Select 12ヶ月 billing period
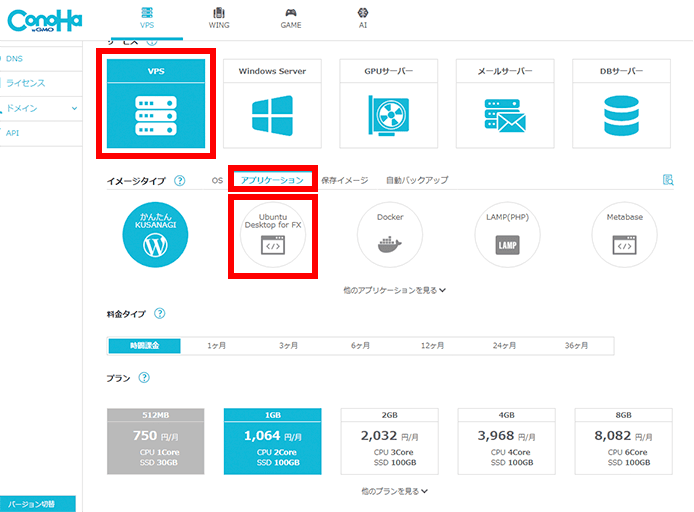 (432, 346)
